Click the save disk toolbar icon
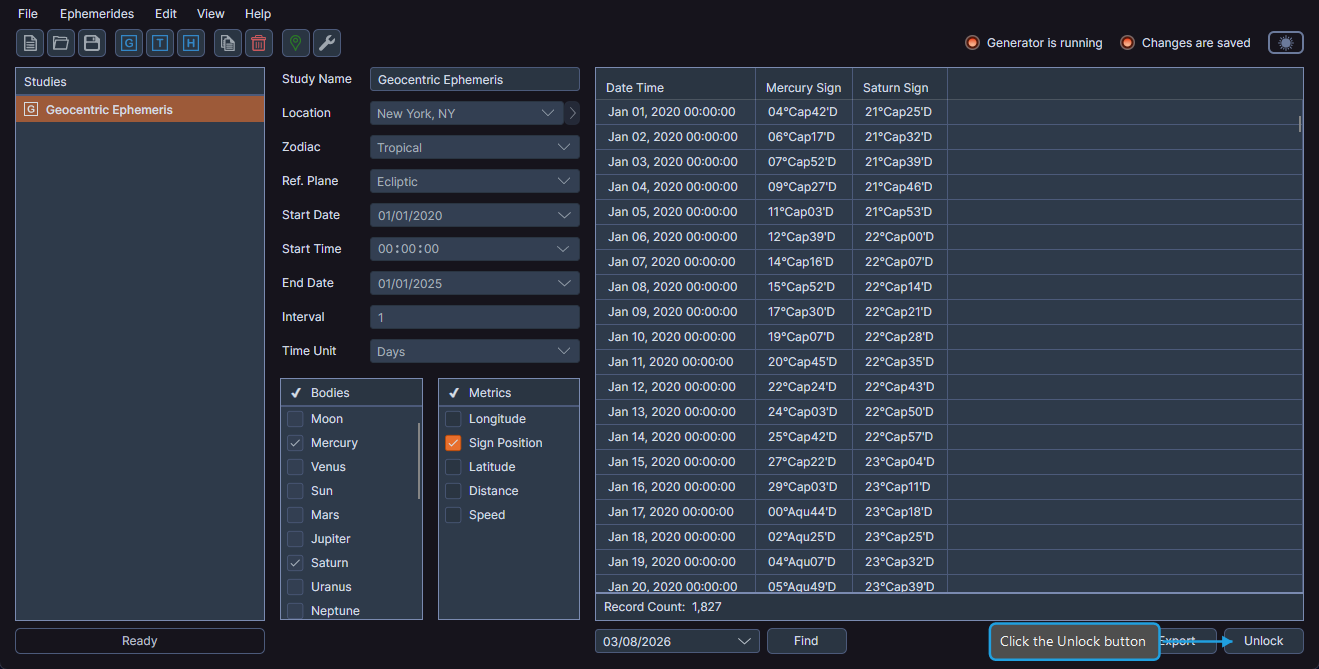This screenshot has width=1319, height=669. click(x=92, y=43)
